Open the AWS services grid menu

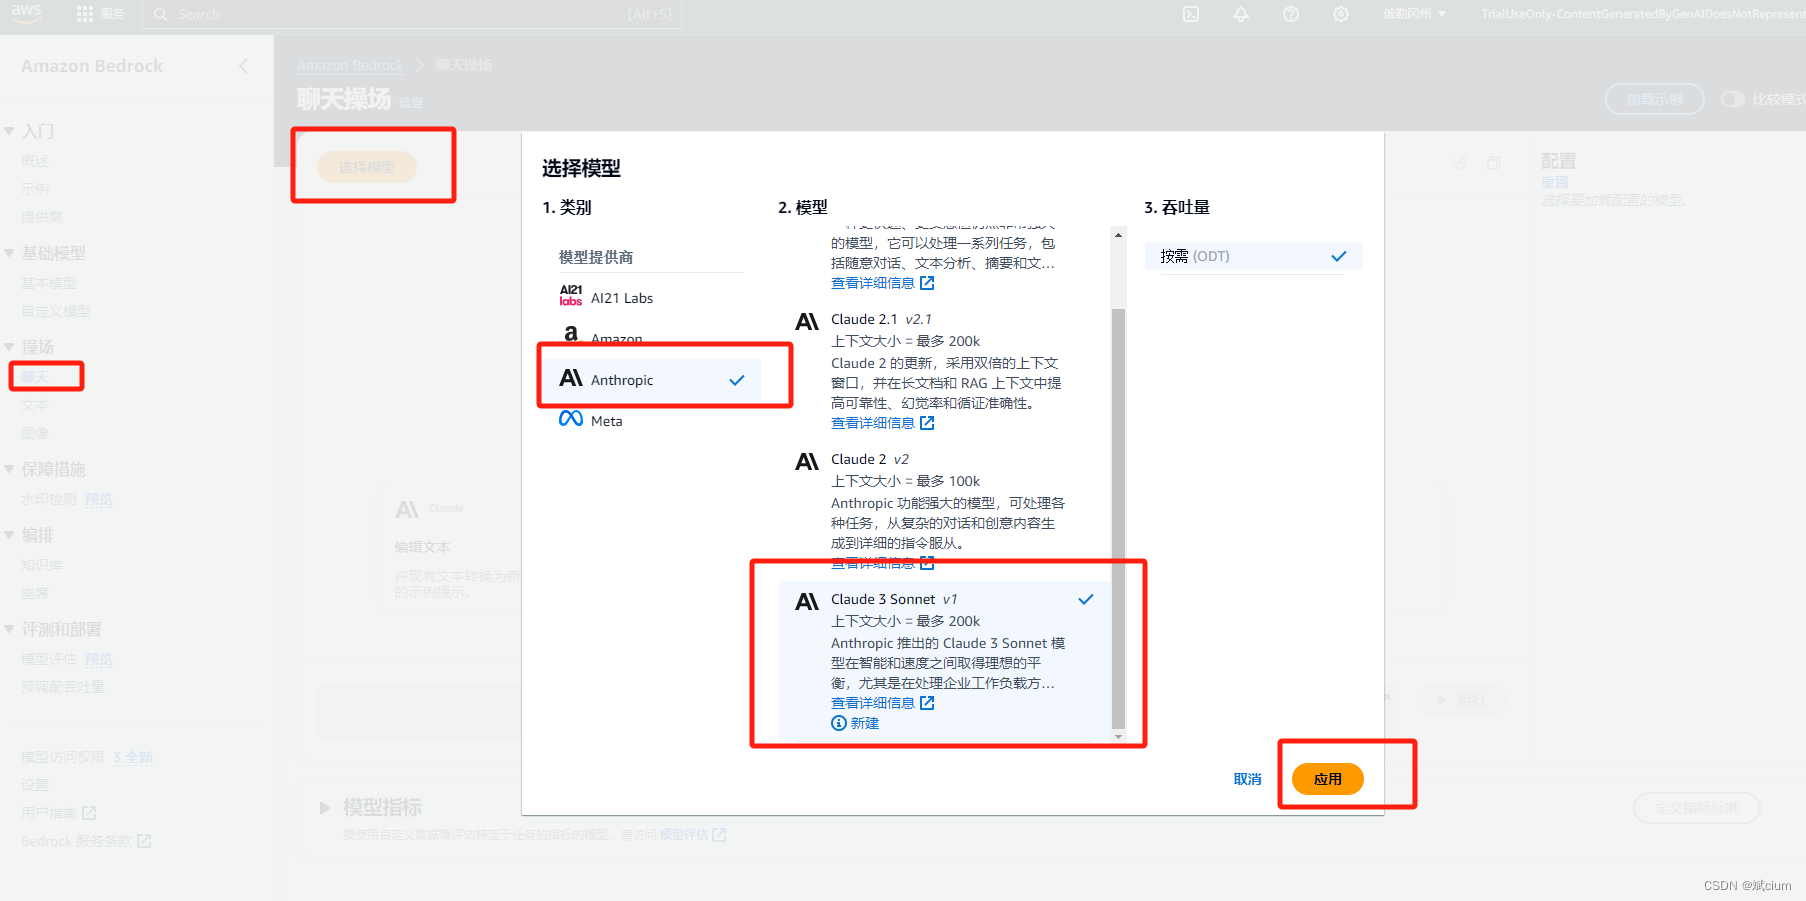85,14
